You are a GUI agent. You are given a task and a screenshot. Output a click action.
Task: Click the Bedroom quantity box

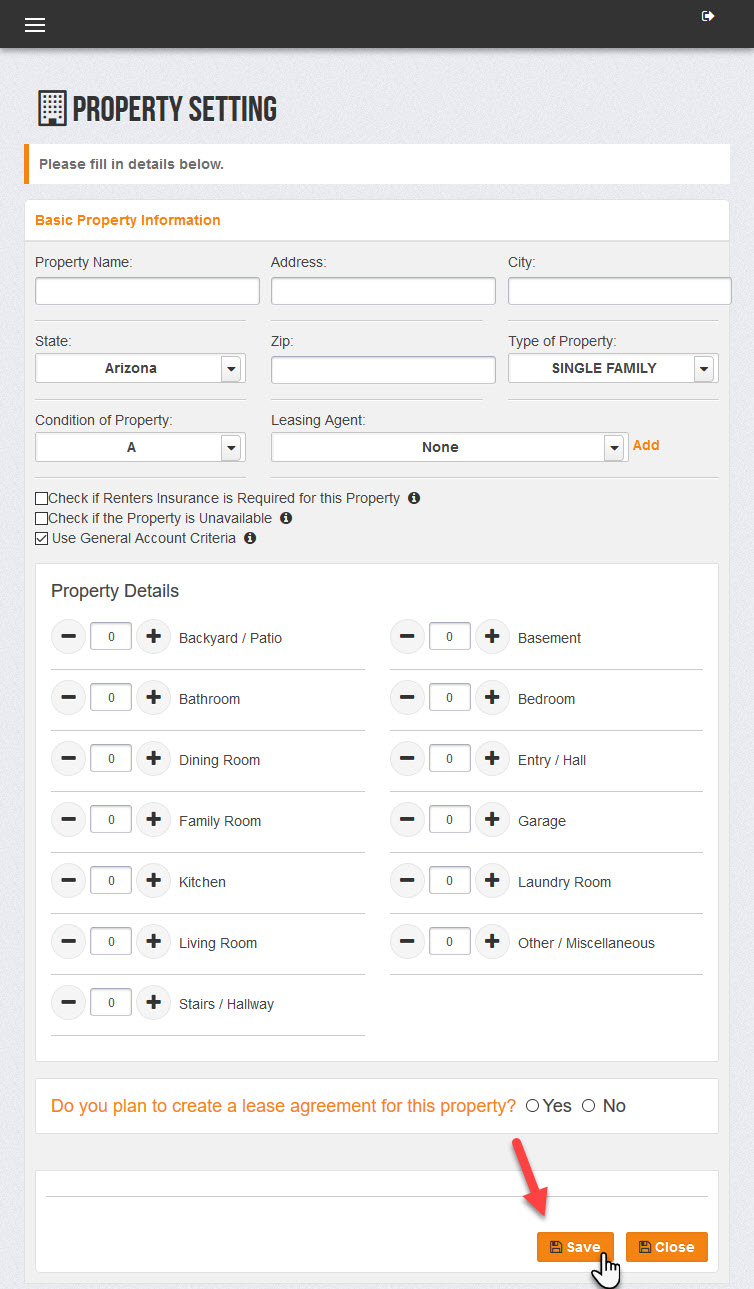point(450,698)
